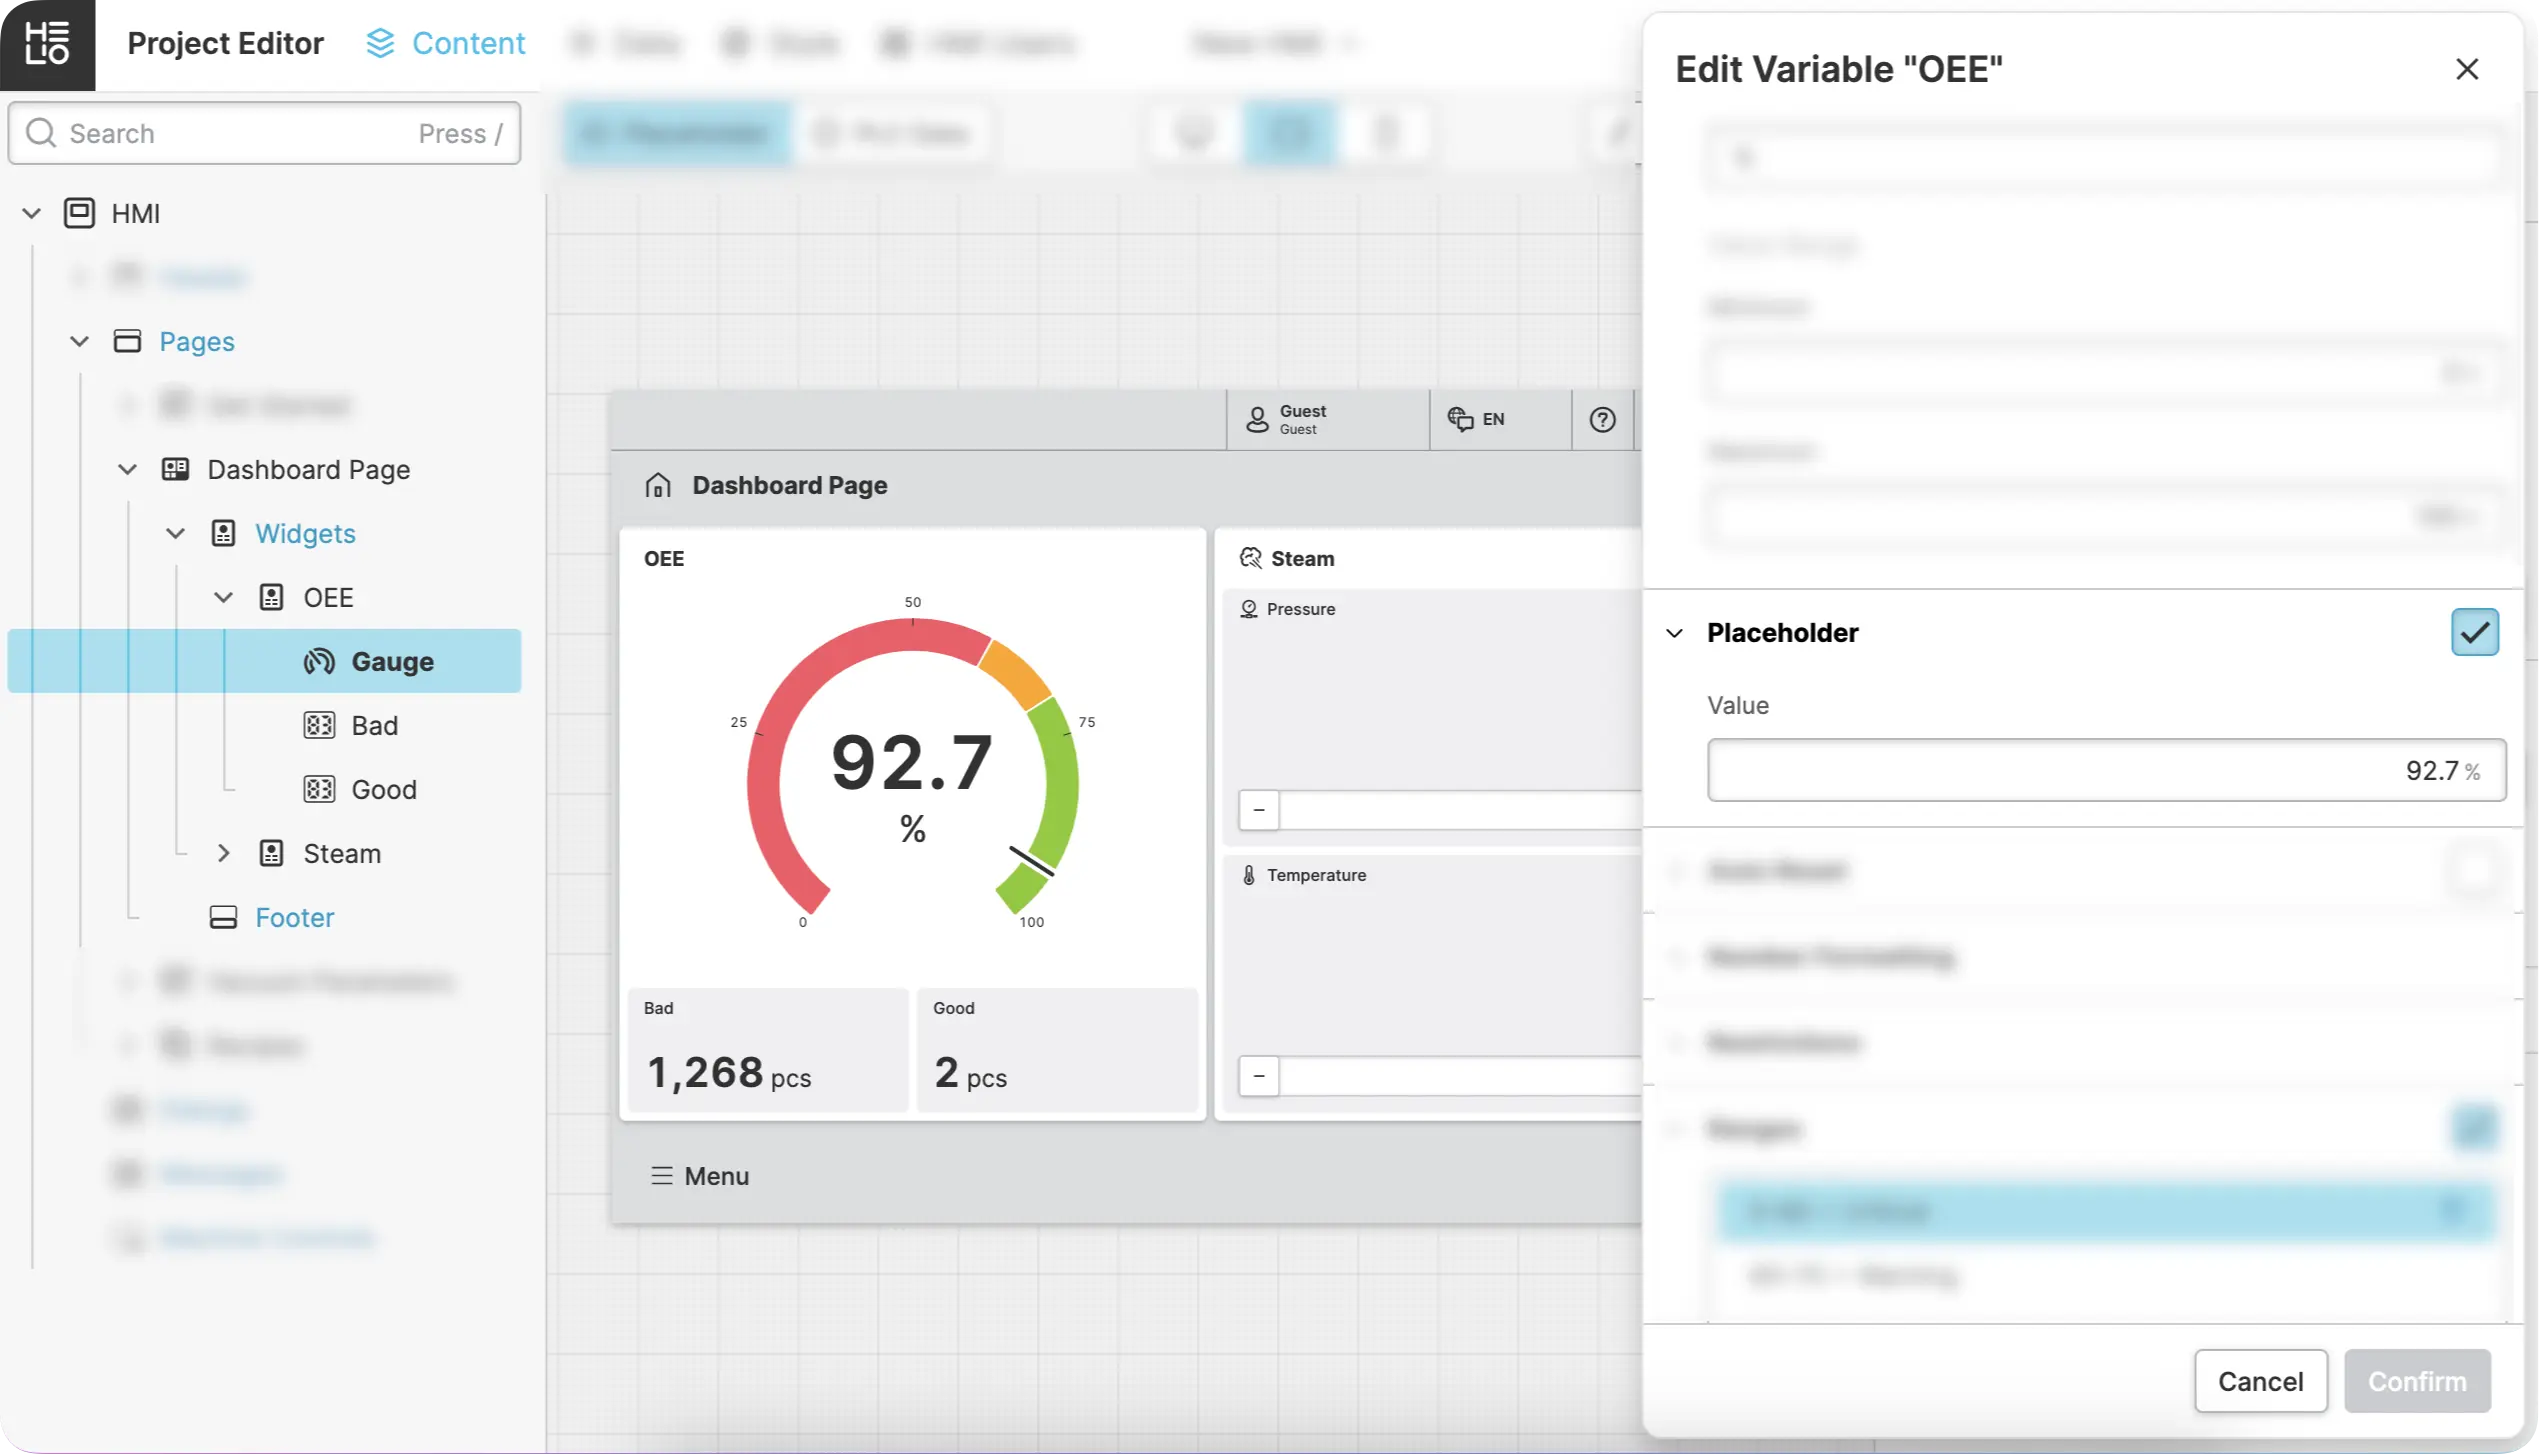This screenshot has height=1454, width=2539.
Task: Uncheck the Placeholder checkbox
Action: (x=2474, y=632)
